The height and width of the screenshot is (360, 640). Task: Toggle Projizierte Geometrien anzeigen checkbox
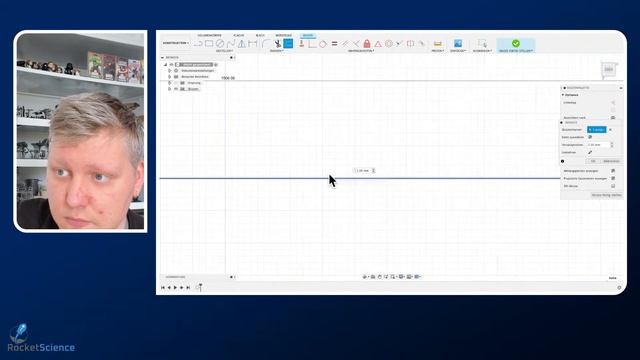pos(613,178)
